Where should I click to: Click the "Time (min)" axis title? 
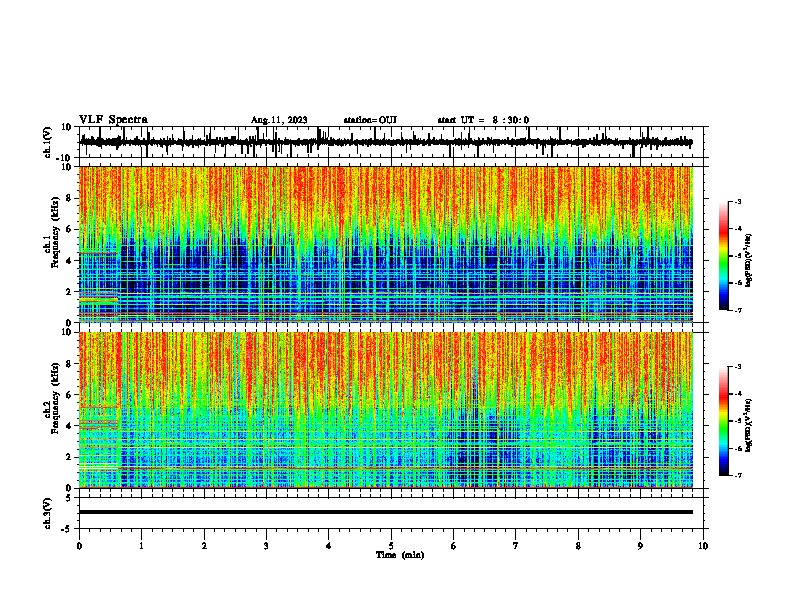pyautogui.click(x=400, y=555)
